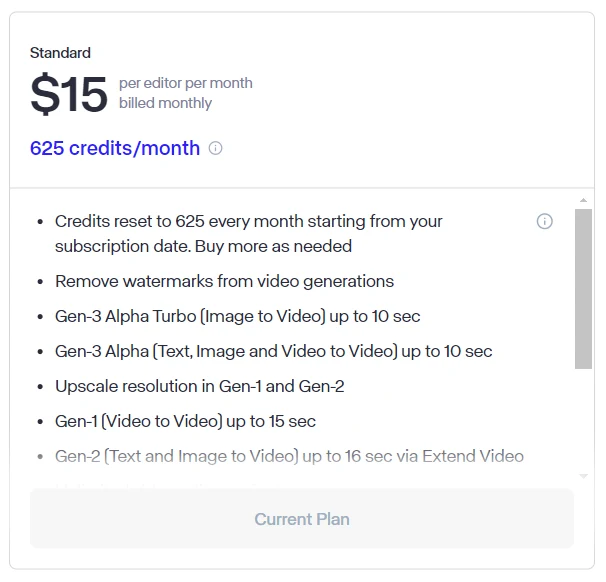This screenshot has height=582, width=606.
Task: Select the Gen-3 Alpha Turbo feature line
Action: [238, 316]
